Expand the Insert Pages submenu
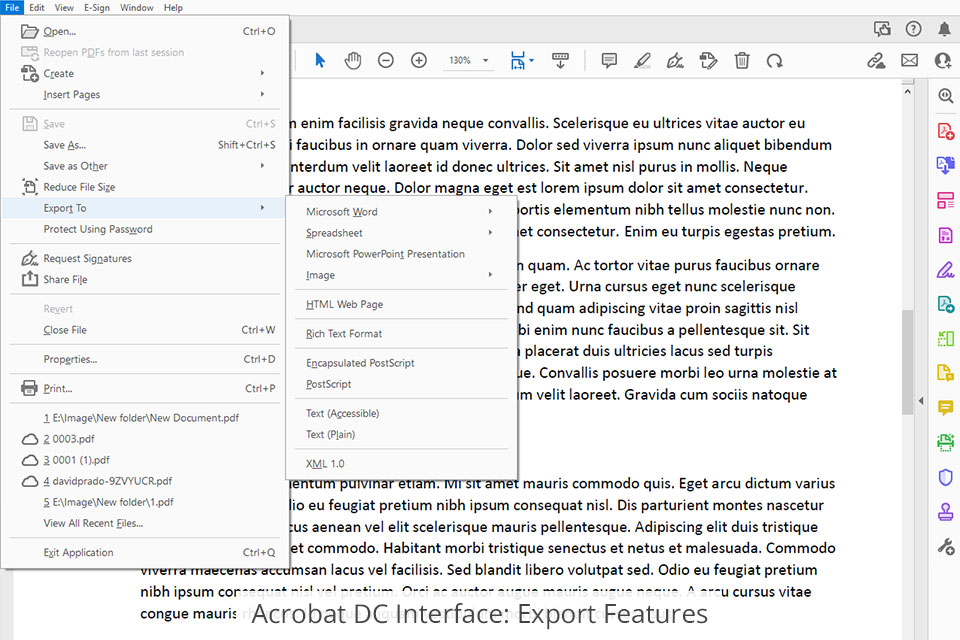The width and height of the screenshot is (960, 640). [x=262, y=94]
